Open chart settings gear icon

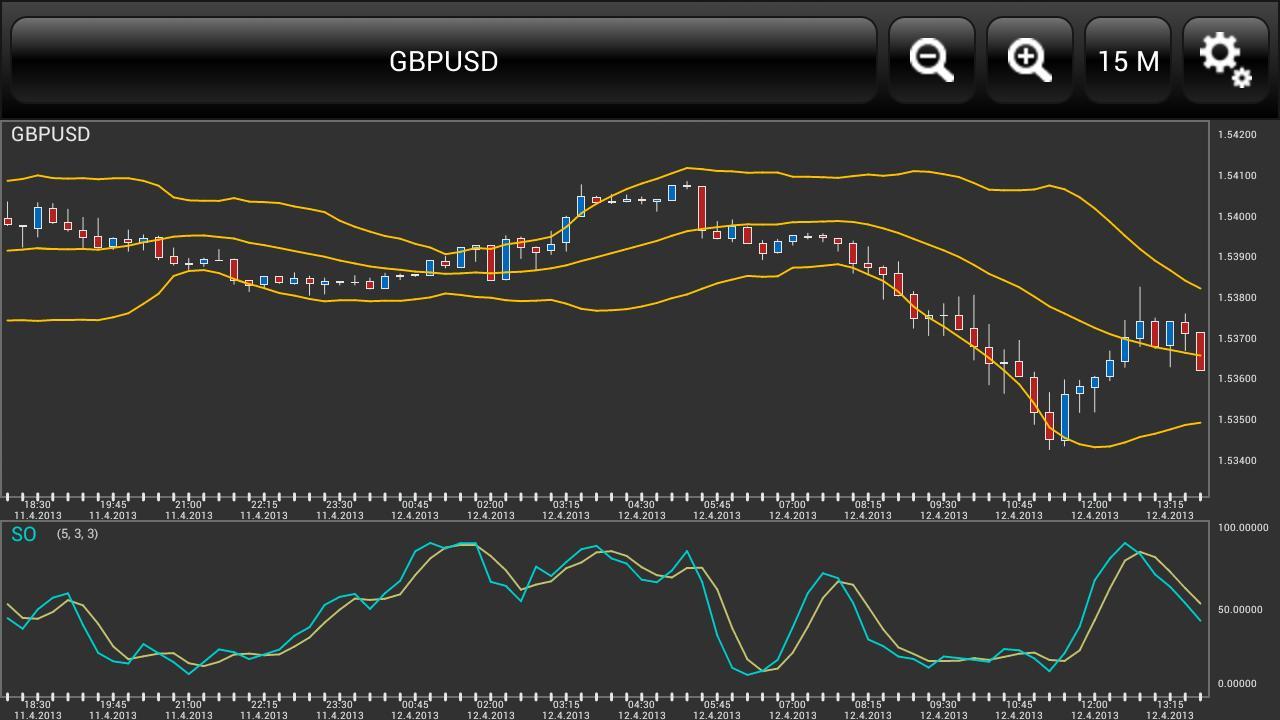pyautogui.click(x=1226, y=60)
